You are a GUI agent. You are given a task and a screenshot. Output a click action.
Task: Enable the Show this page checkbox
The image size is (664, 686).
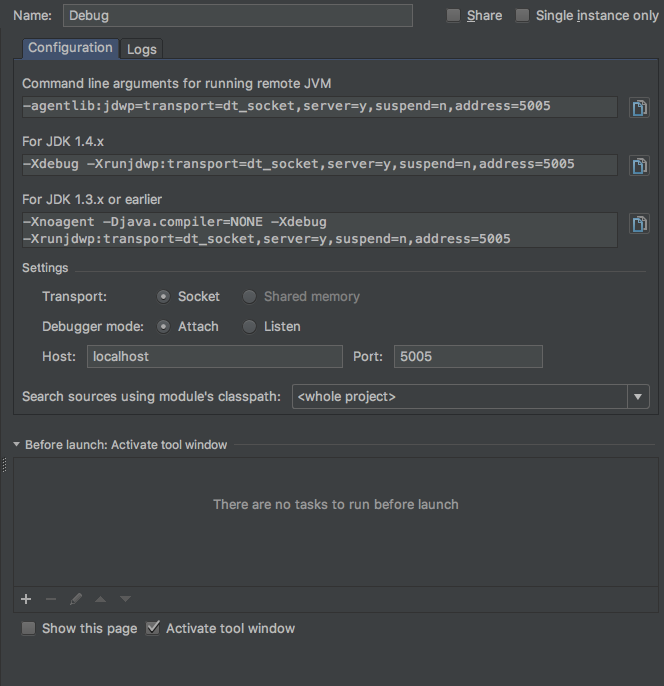point(29,629)
